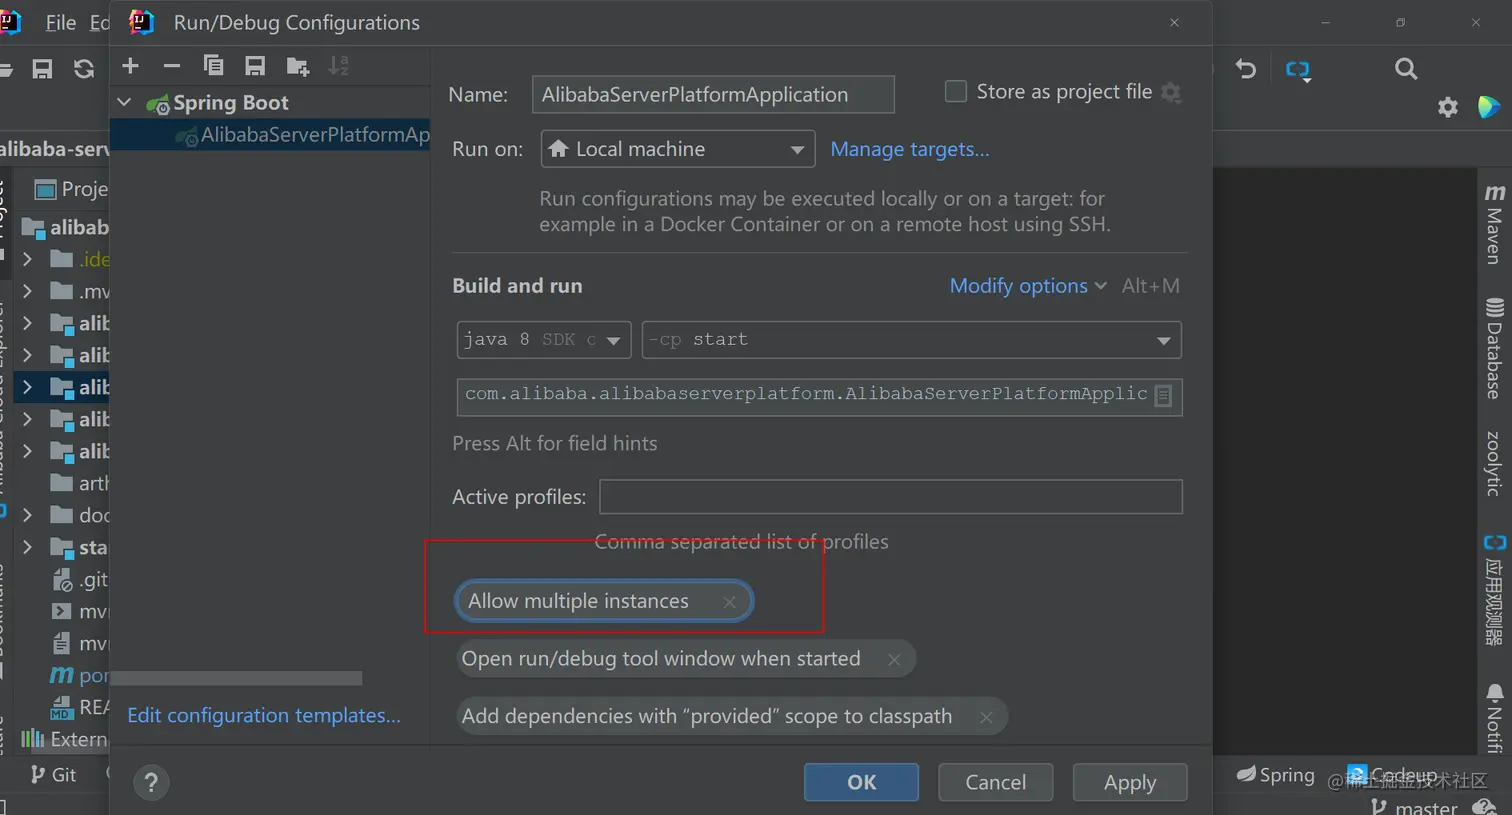The width and height of the screenshot is (1512, 815).
Task: Select the External Libraries tree node
Action: (65, 739)
